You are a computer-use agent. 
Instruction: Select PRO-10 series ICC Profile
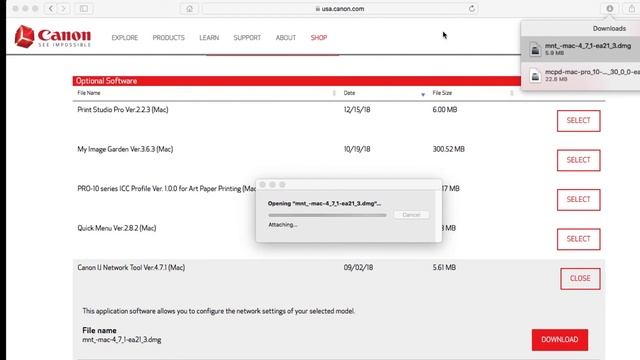(578, 200)
